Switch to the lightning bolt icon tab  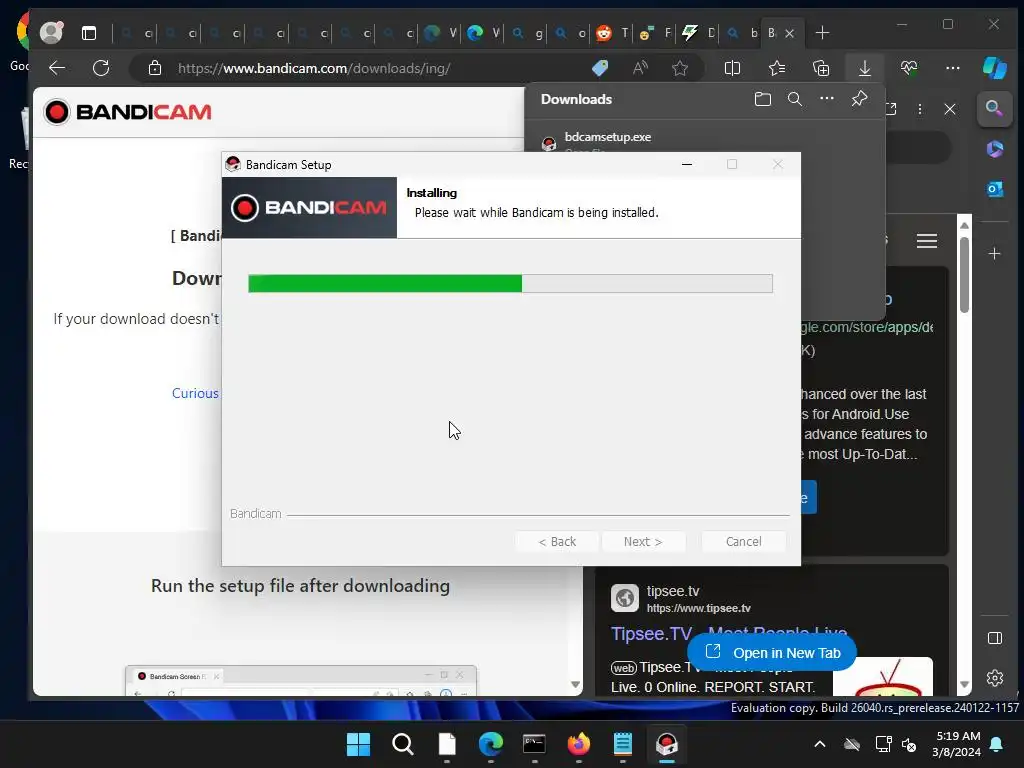pos(699,33)
